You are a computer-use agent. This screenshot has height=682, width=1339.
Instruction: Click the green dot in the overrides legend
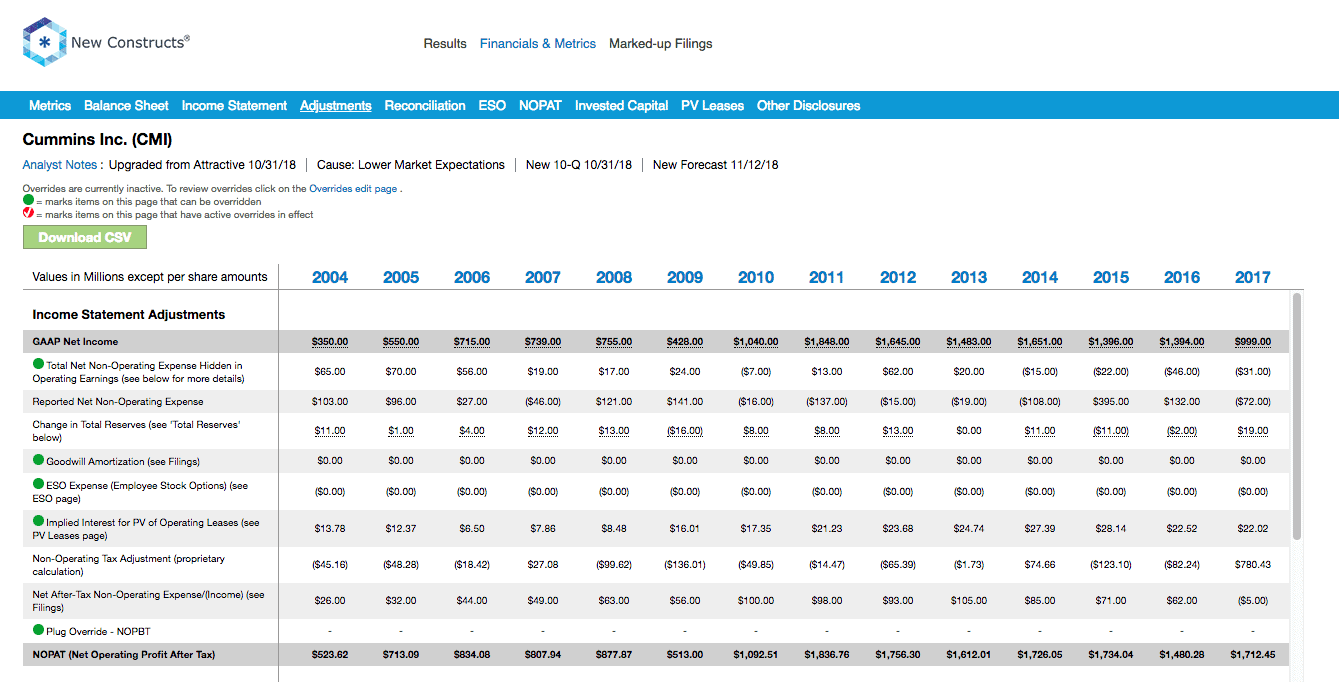coord(28,201)
